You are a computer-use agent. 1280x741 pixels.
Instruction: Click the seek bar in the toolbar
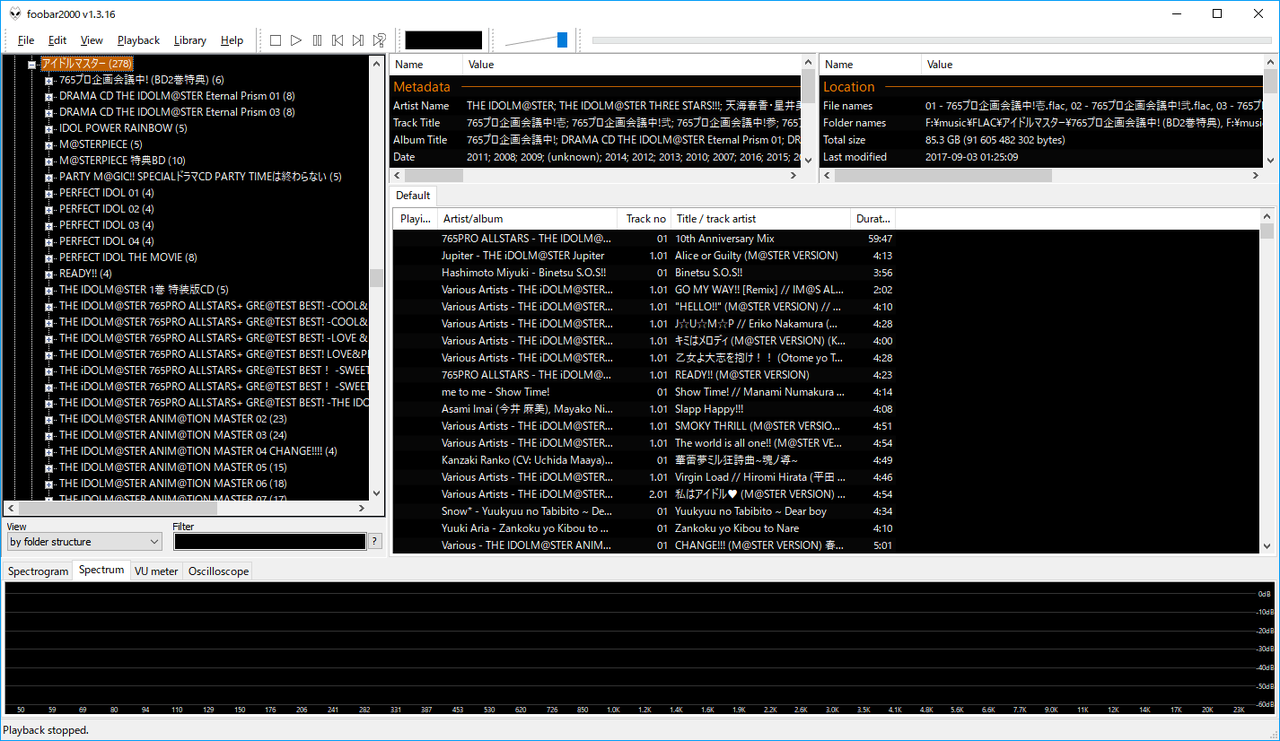point(932,40)
